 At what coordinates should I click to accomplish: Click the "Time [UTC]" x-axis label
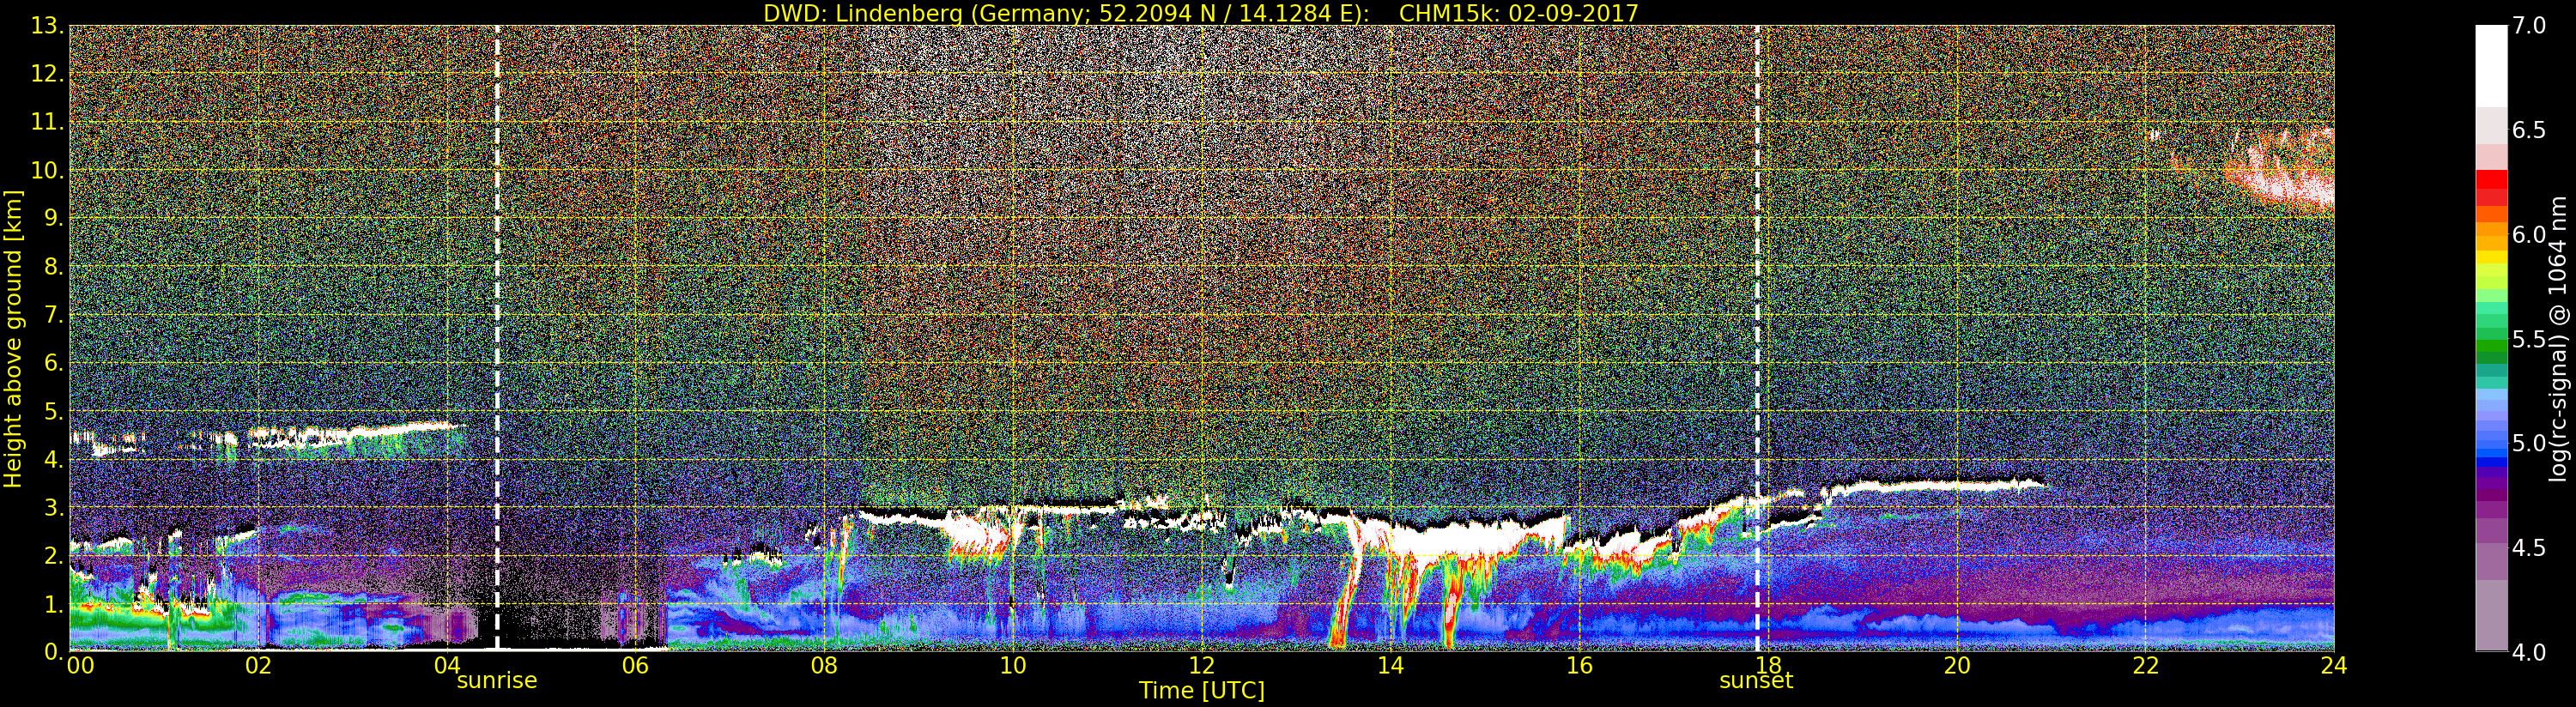coord(1201,691)
